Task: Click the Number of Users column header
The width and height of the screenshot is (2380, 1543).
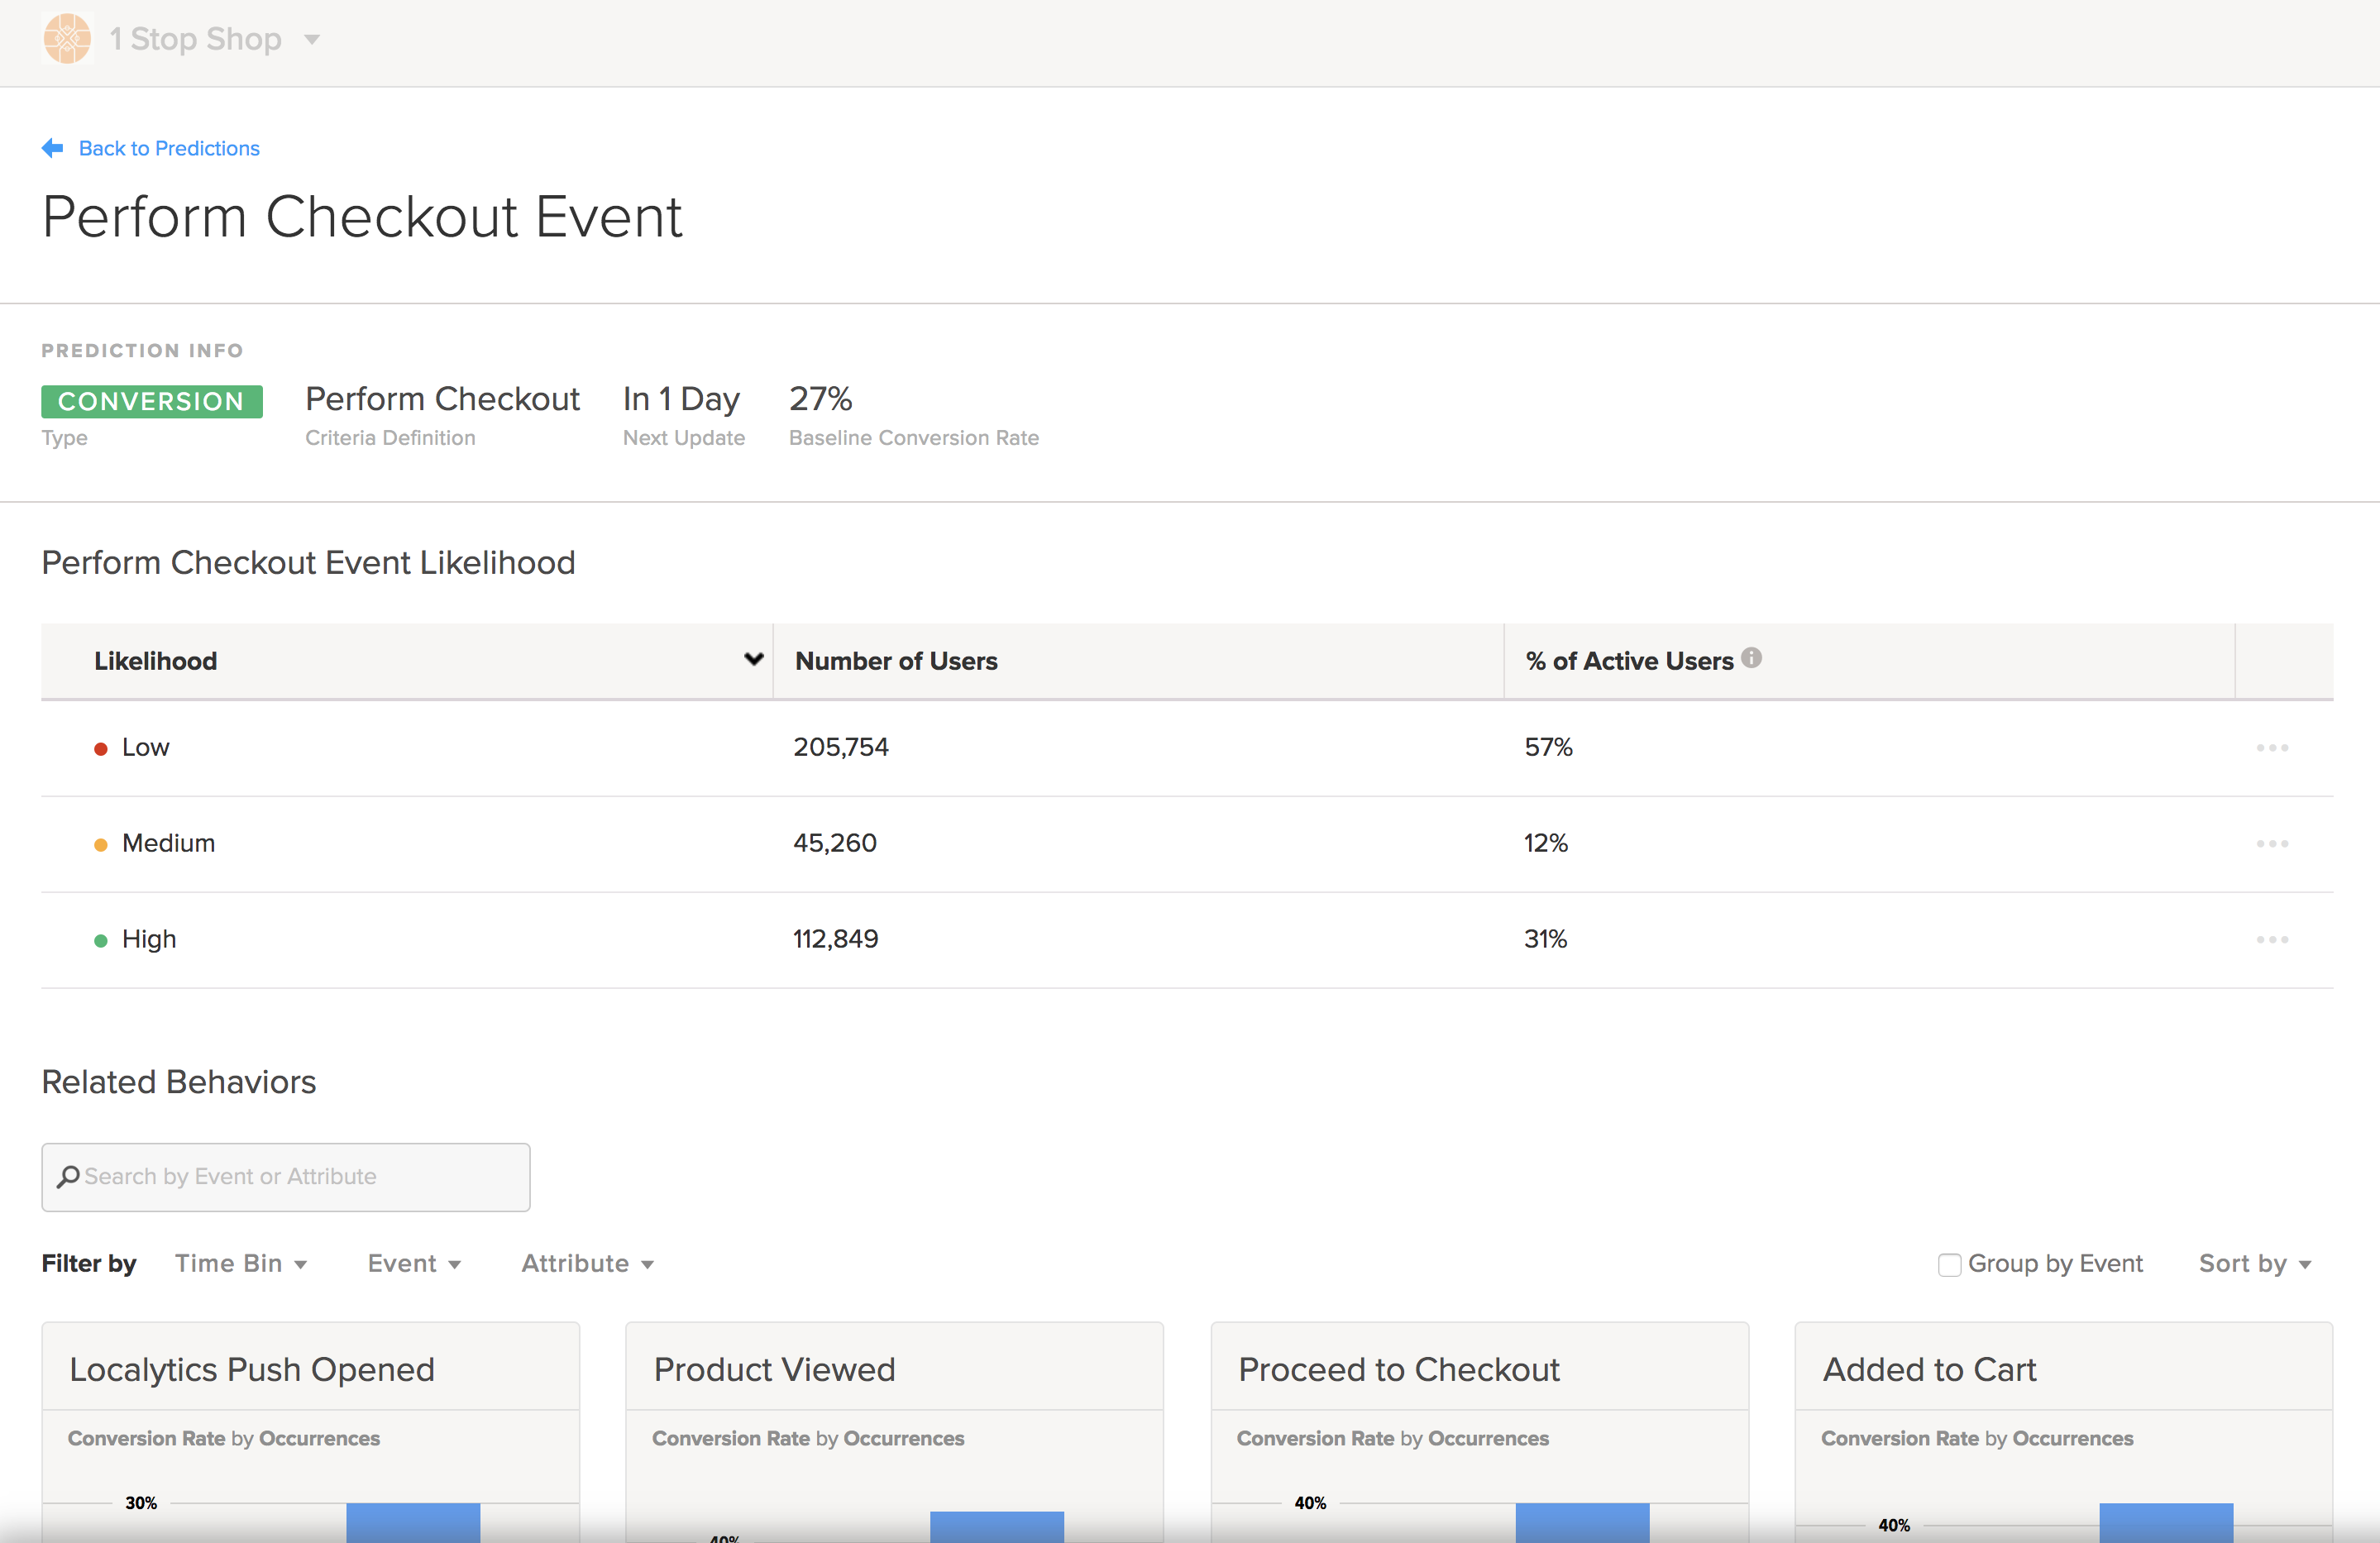Action: (x=896, y=661)
